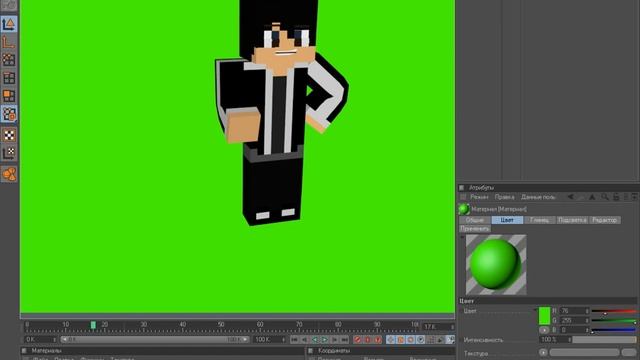Open the Режим menu in Attributes
Image resolution: width=640 pixels, height=360 pixels.
479,197
